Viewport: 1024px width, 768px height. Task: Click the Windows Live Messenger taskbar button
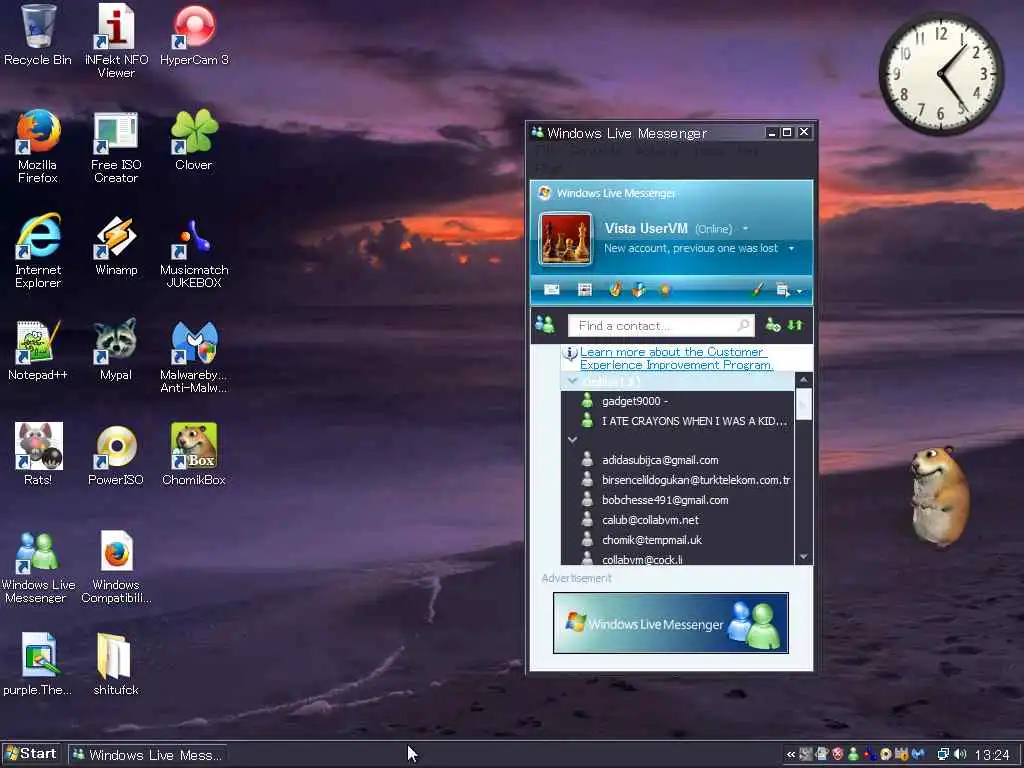pyautogui.click(x=148, y=755)
